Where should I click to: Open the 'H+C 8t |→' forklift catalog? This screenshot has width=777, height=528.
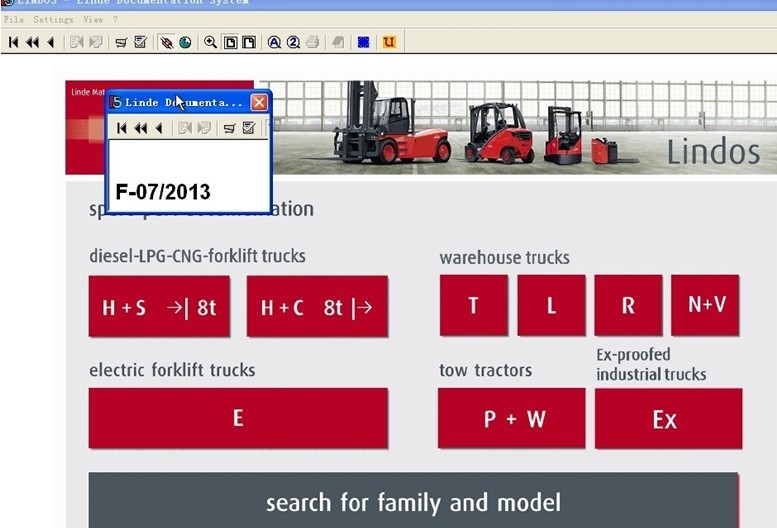317,307
